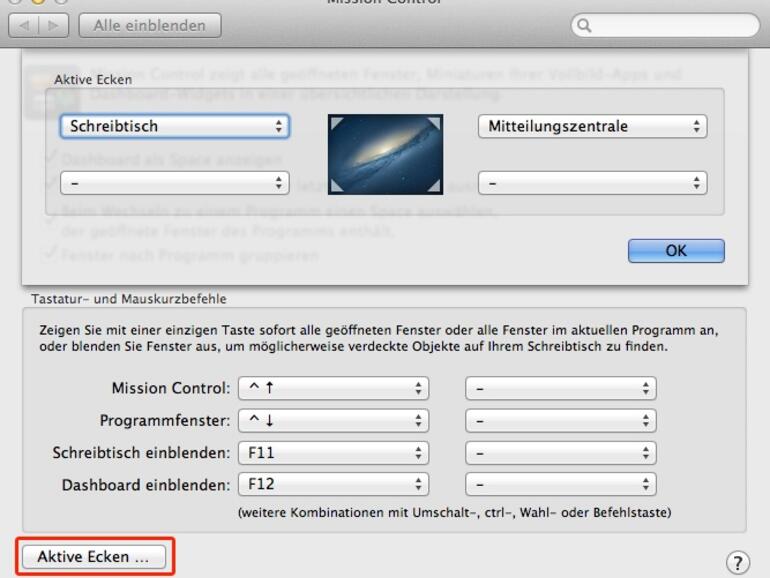Viewport: 770px width, 578px height.
Task: Change Schreibtisch einblenden F11 shortcut
Action: [333, 453]
